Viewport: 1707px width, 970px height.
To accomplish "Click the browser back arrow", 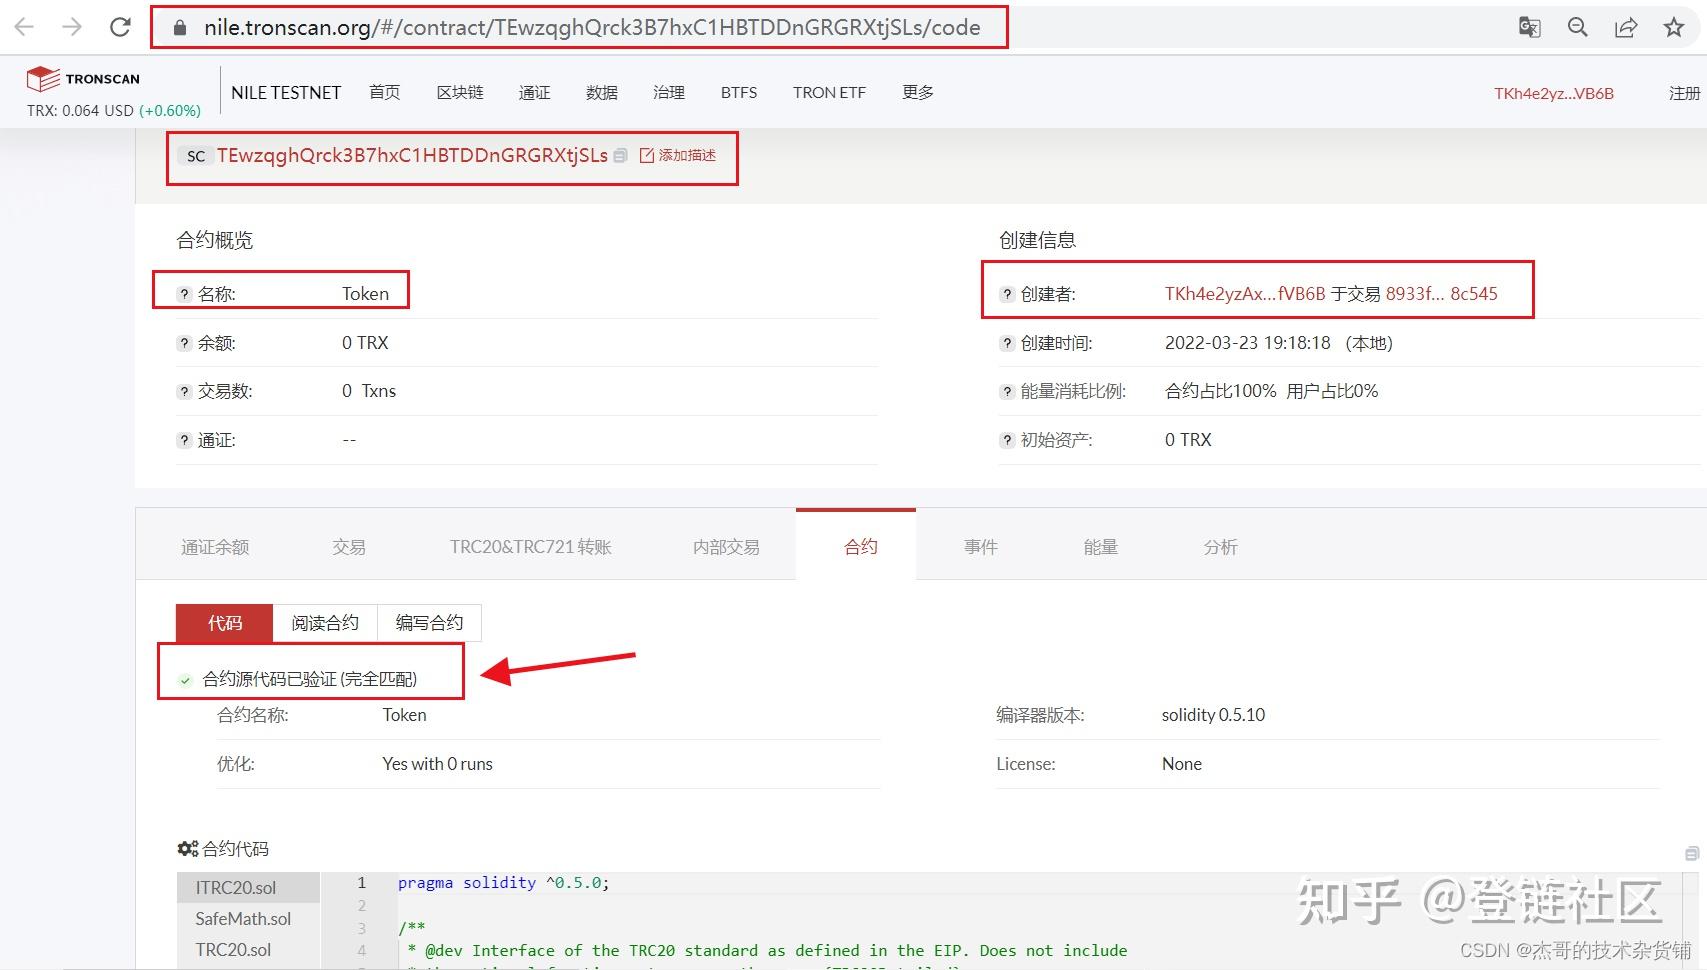I will tap(24, 27).
